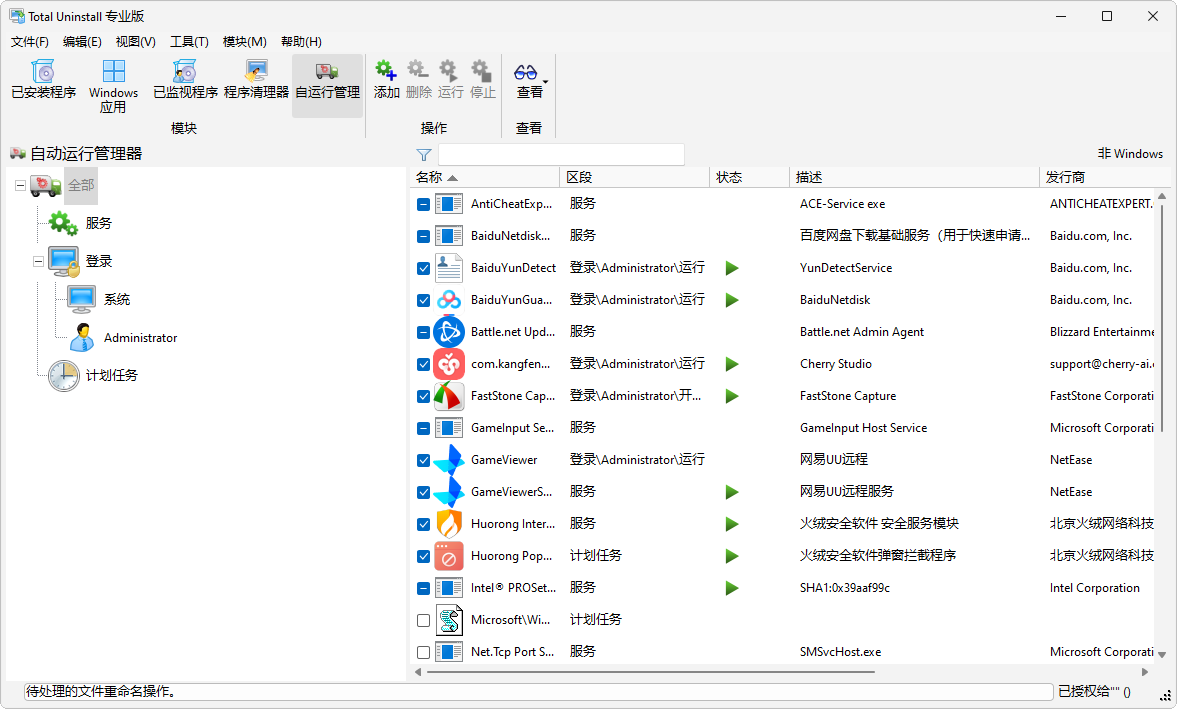Select the Administrator node in sidebar
The image size is (1177, 709).
click(140, 337)
